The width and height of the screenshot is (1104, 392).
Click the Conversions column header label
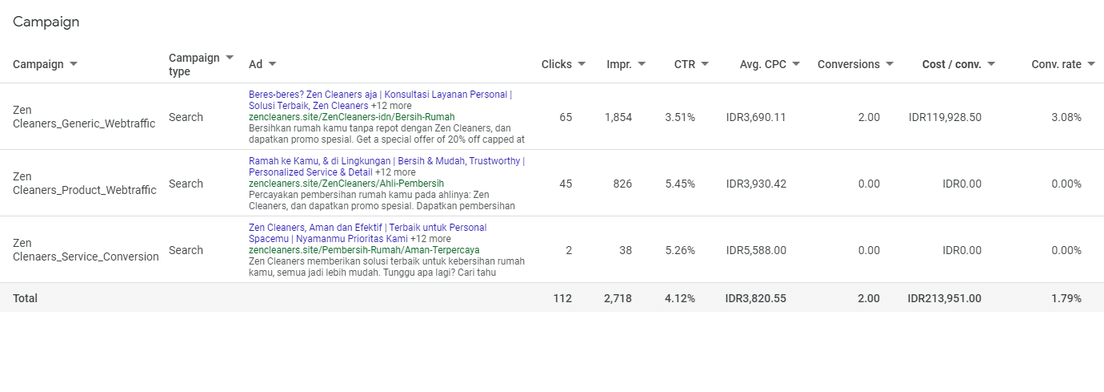point(848,64)
